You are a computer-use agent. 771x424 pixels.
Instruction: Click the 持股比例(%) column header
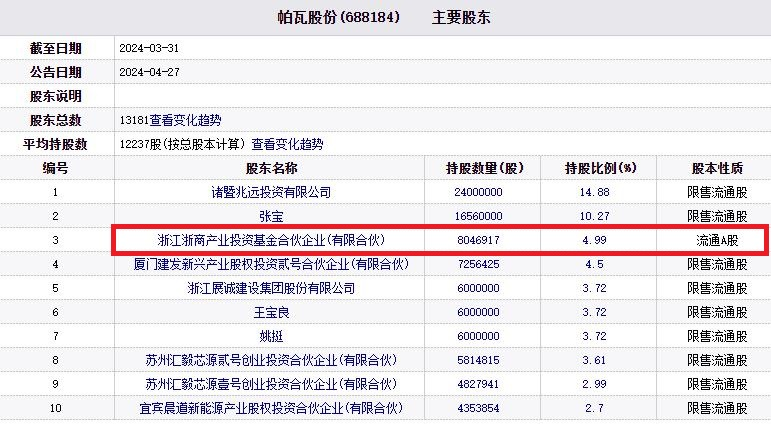[x=601, y=168]
